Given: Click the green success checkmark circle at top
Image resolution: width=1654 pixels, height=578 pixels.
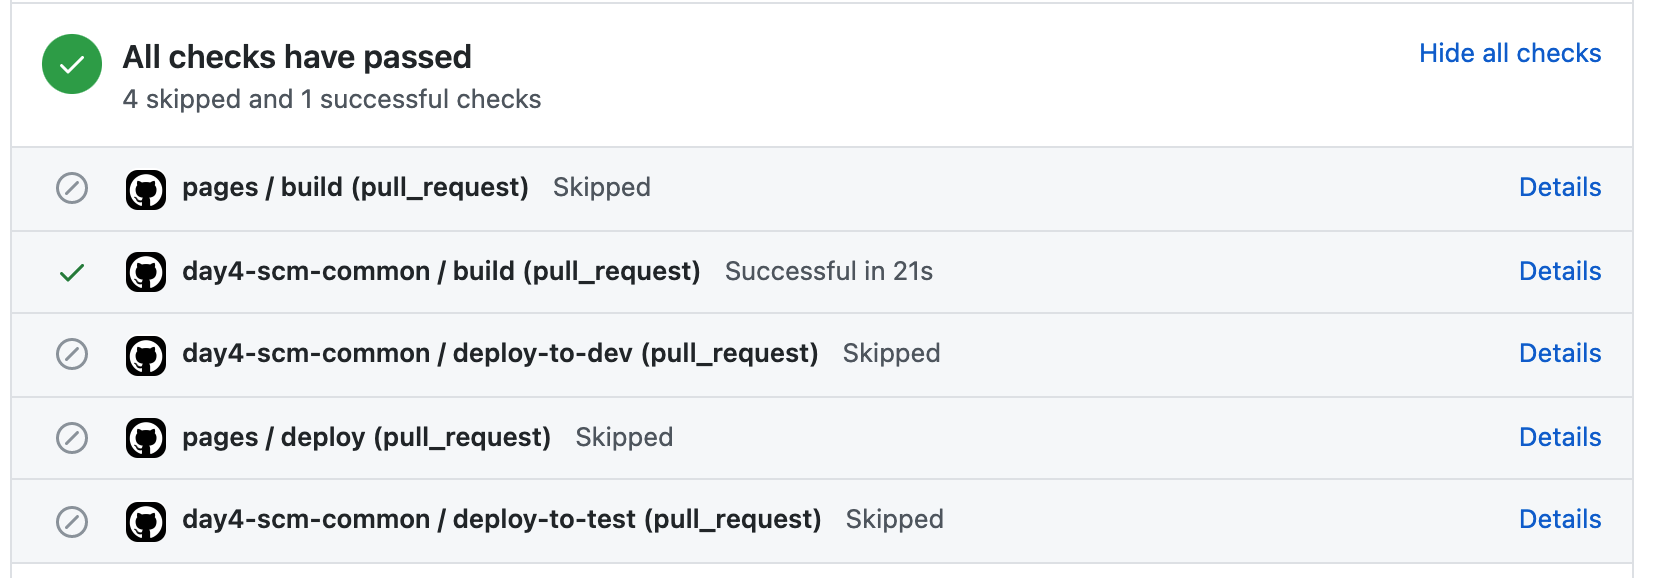Looking at the screenshot, I should click(71, 63).
